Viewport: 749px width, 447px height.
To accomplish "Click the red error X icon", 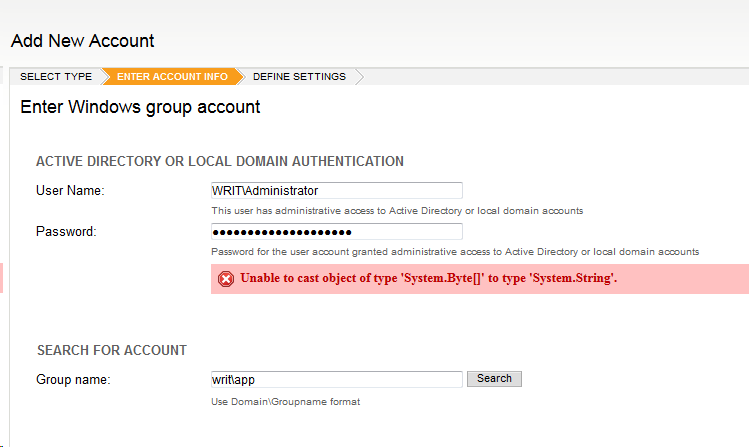I will [x=226, y=279].
